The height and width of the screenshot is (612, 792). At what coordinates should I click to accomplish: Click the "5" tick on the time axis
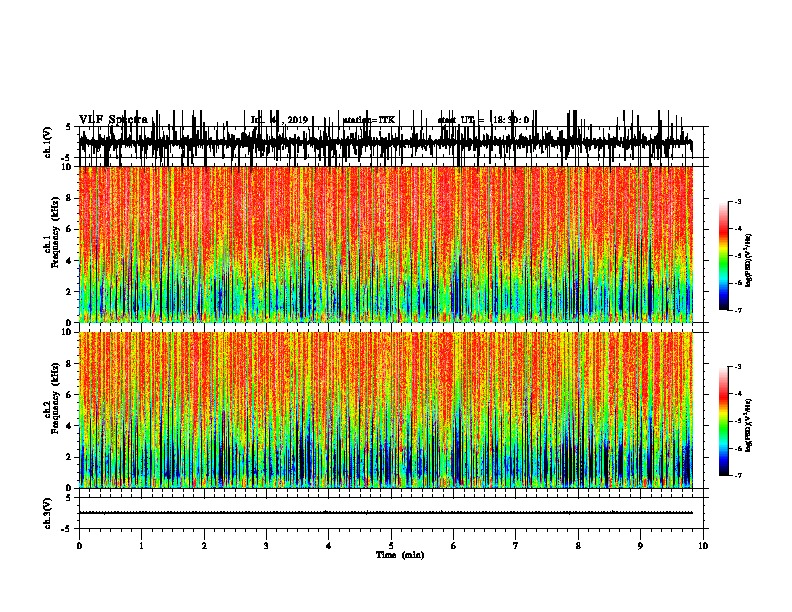(x=391, y=546)
